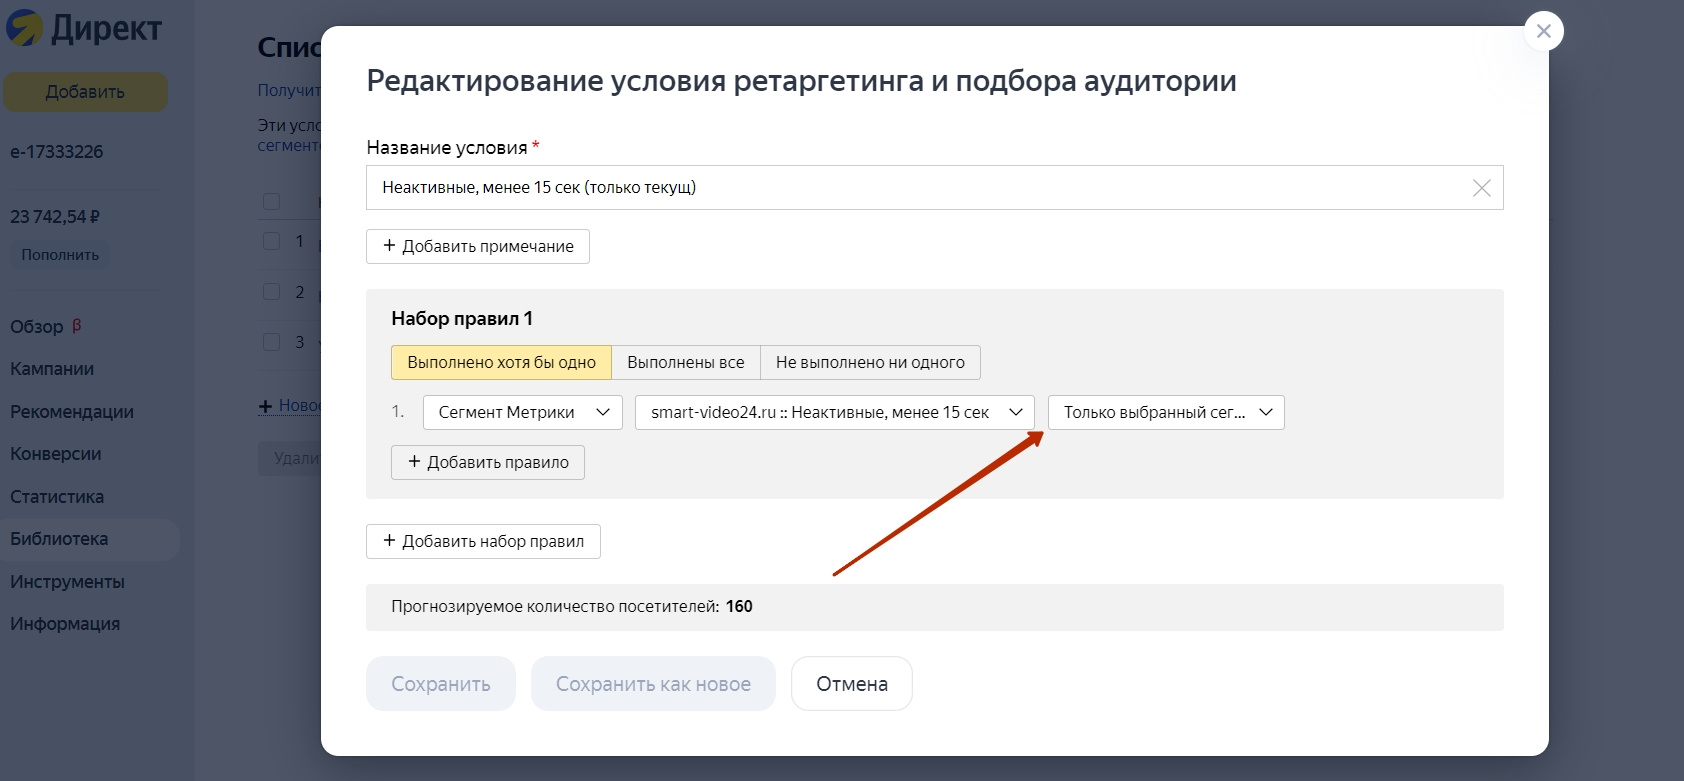Screen dimensions: 1684x781
Task: Click Сохранить как новое button
Action: click(x=653, y=684)
